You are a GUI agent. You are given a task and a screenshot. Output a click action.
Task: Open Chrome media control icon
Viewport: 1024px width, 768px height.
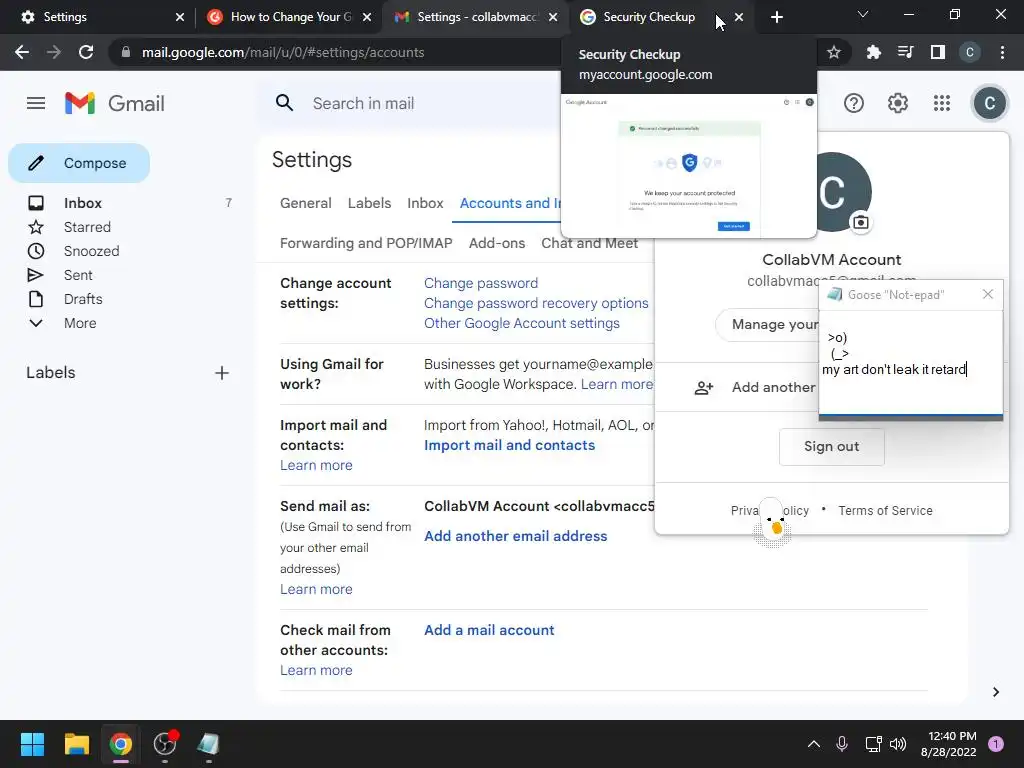pos(905,52)
